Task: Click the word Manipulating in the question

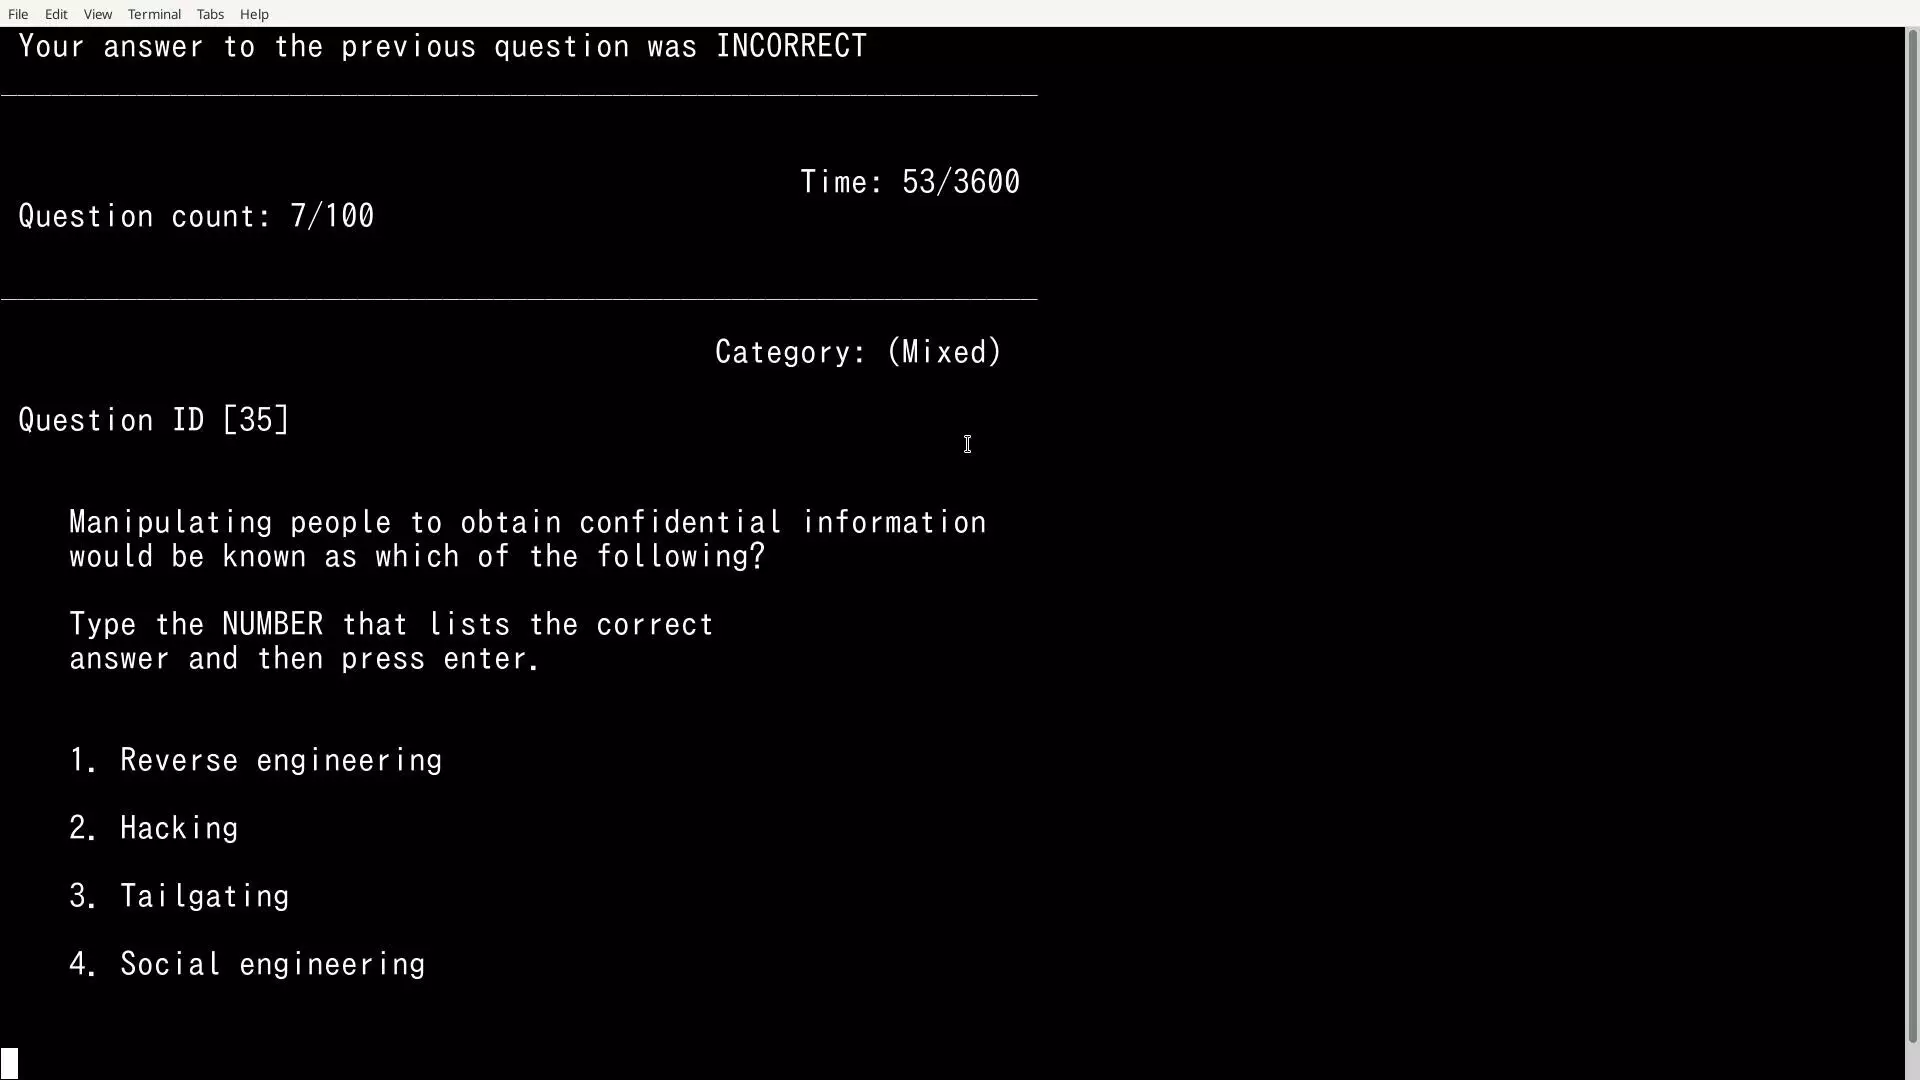Action: [x=170, y=523]
